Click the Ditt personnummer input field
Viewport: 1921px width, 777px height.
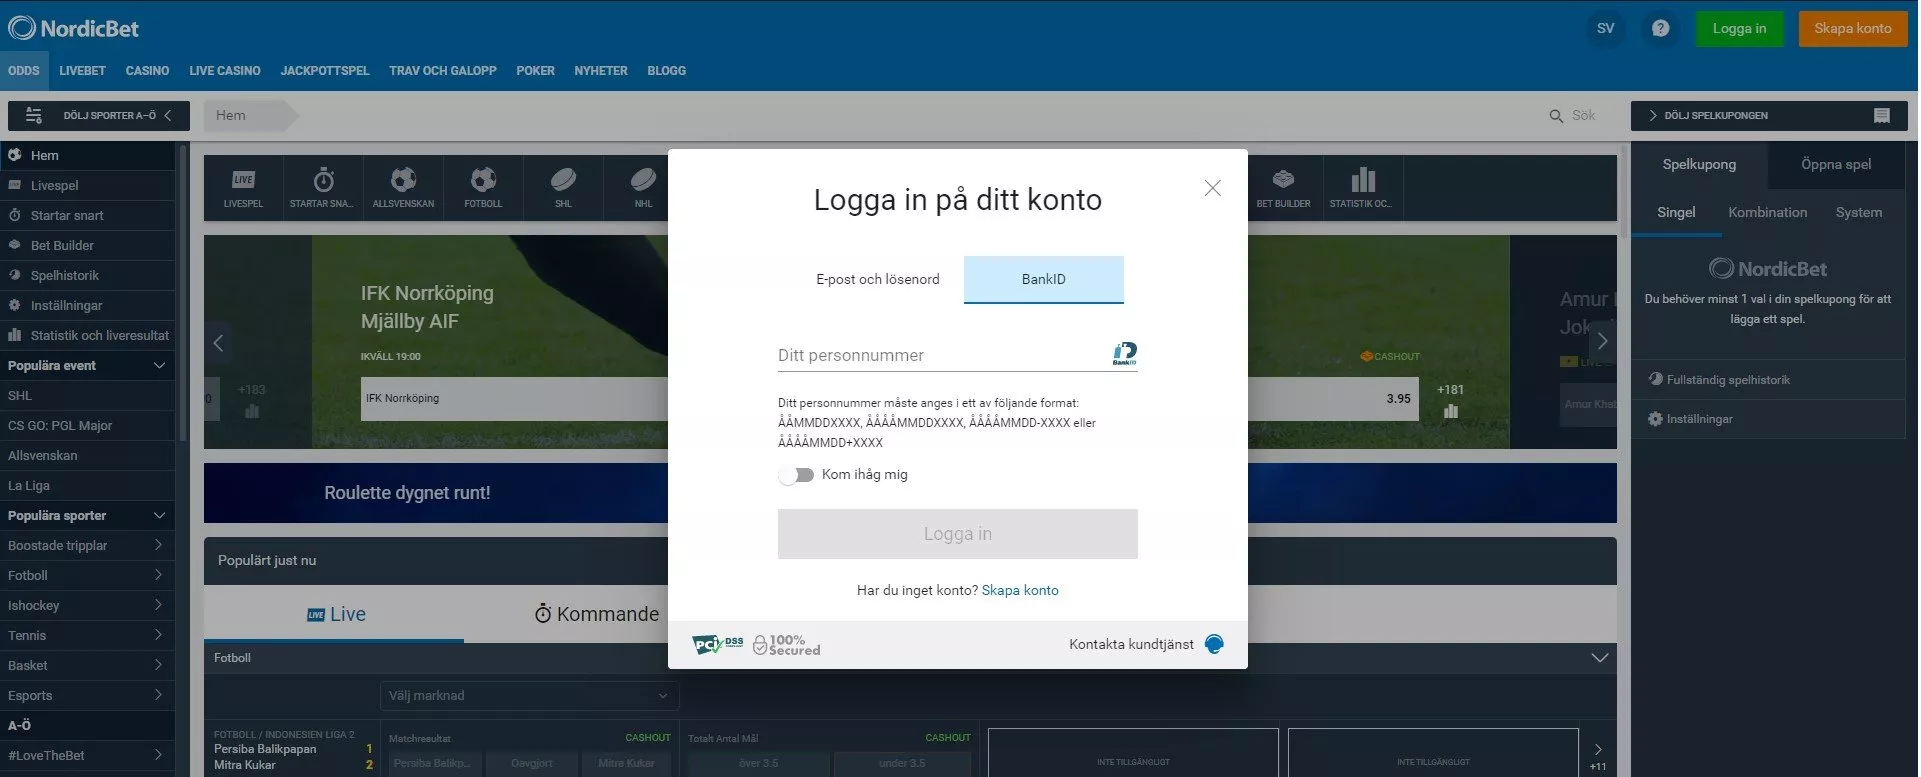click(x=958, y=355)
